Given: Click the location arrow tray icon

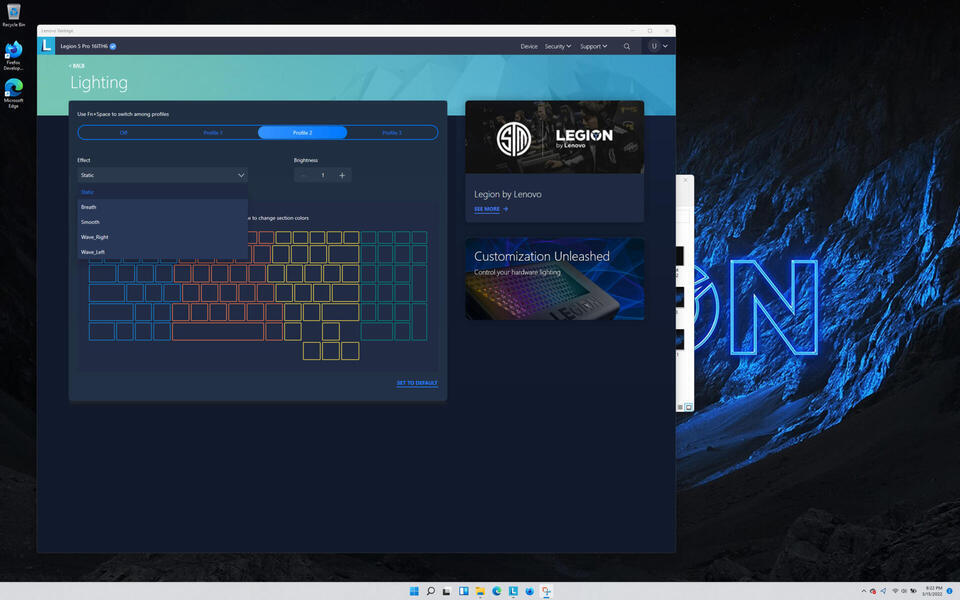Looking at the screenshot, I should pyautogui.click(x=883, y=591).
